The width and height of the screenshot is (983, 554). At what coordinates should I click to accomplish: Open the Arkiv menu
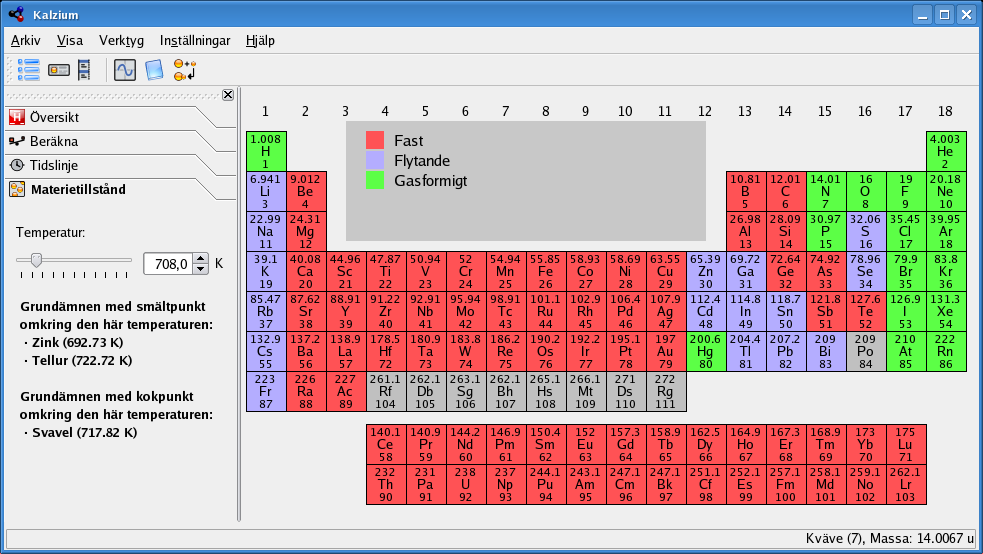click(26, 40)
